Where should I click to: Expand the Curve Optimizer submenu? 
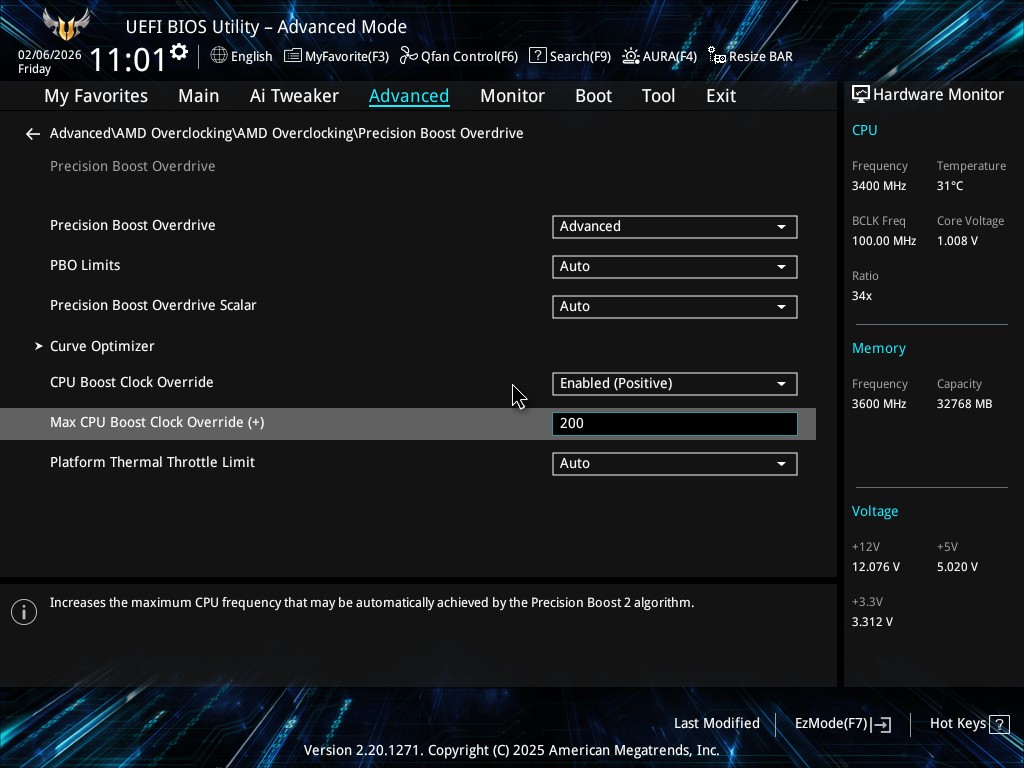click(102, 346)
